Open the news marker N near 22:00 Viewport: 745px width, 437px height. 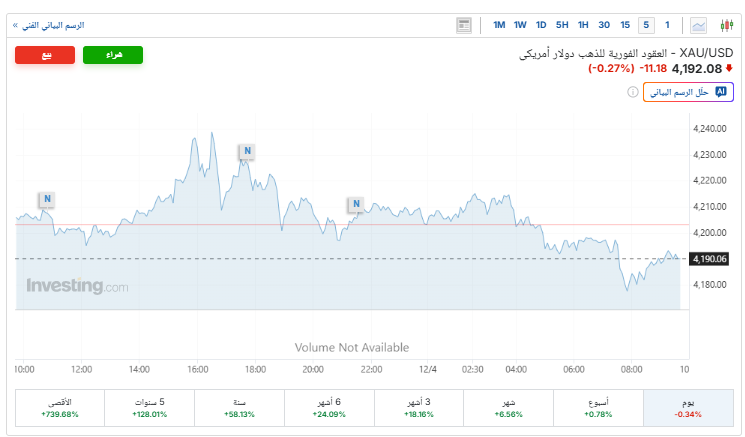pos(355,204)
